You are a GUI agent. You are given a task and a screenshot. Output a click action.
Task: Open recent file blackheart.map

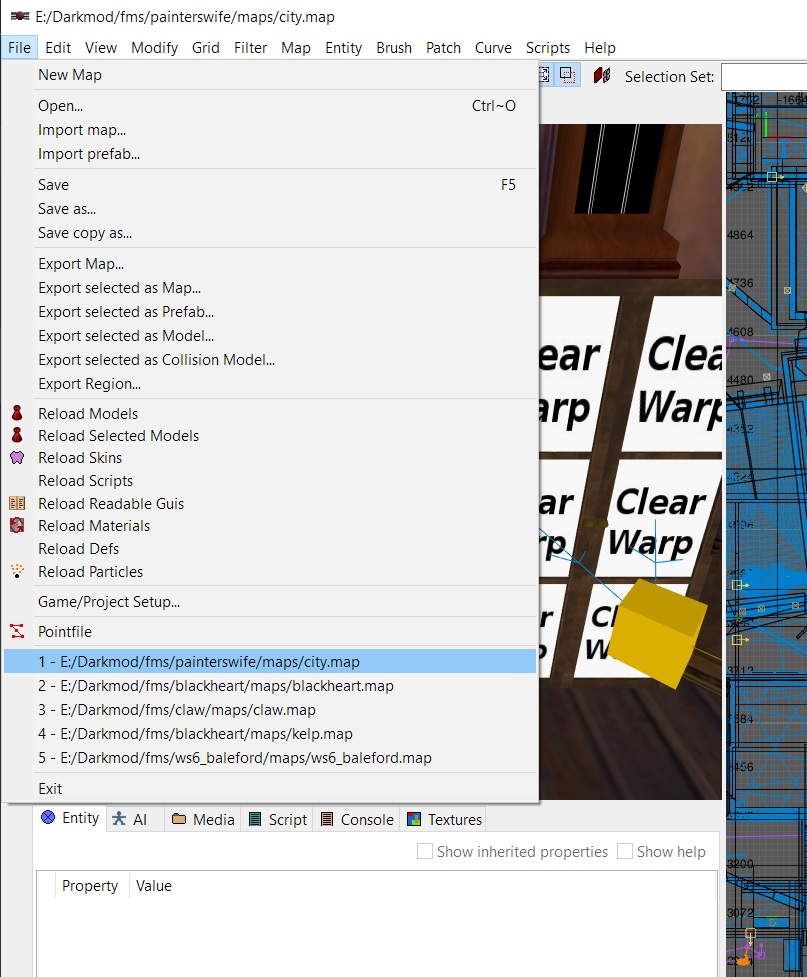[215, 686]
